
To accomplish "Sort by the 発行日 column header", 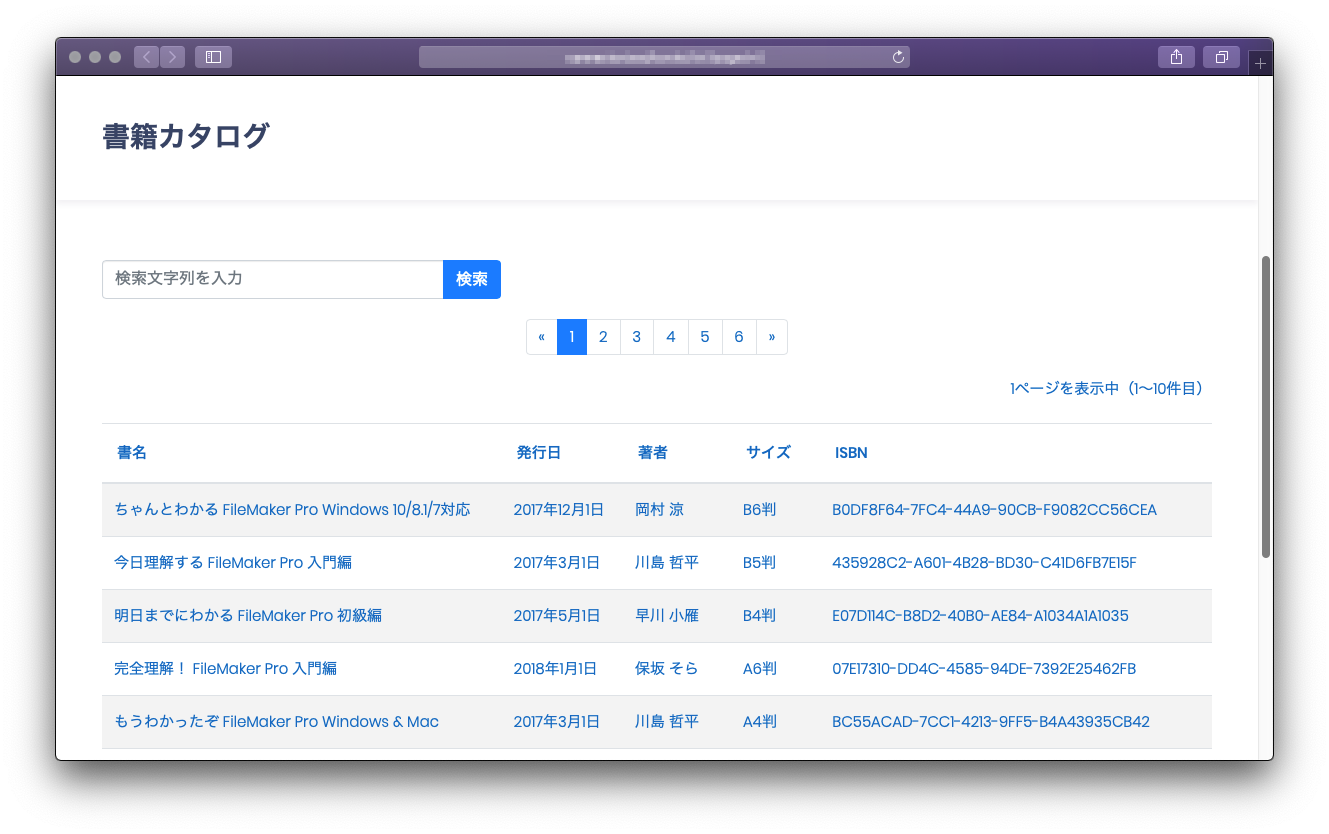I will [539, 453].
